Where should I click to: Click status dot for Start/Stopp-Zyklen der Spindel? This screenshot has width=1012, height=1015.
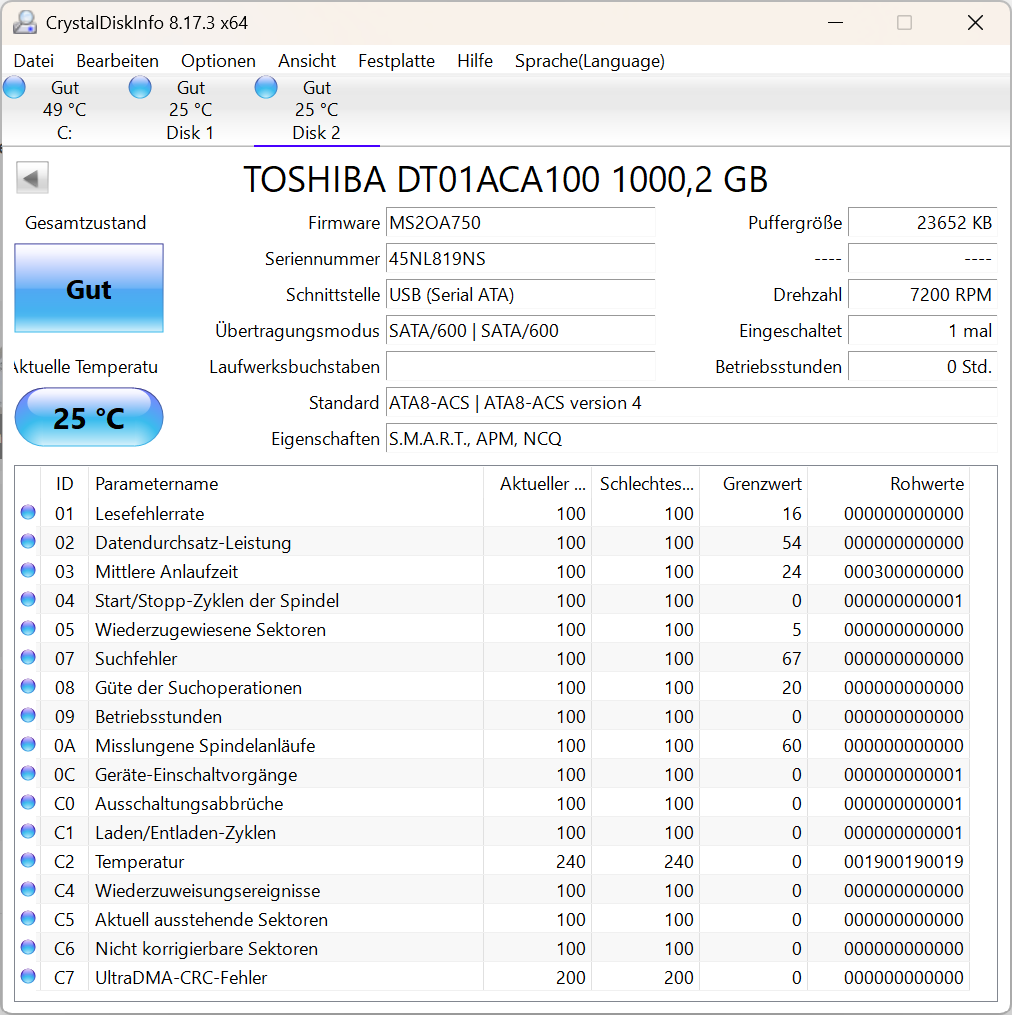pos(28,599)
